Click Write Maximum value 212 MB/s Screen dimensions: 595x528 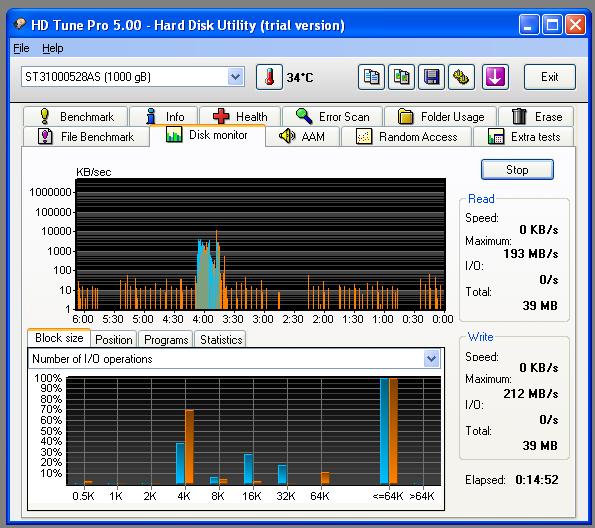(530, 394)
